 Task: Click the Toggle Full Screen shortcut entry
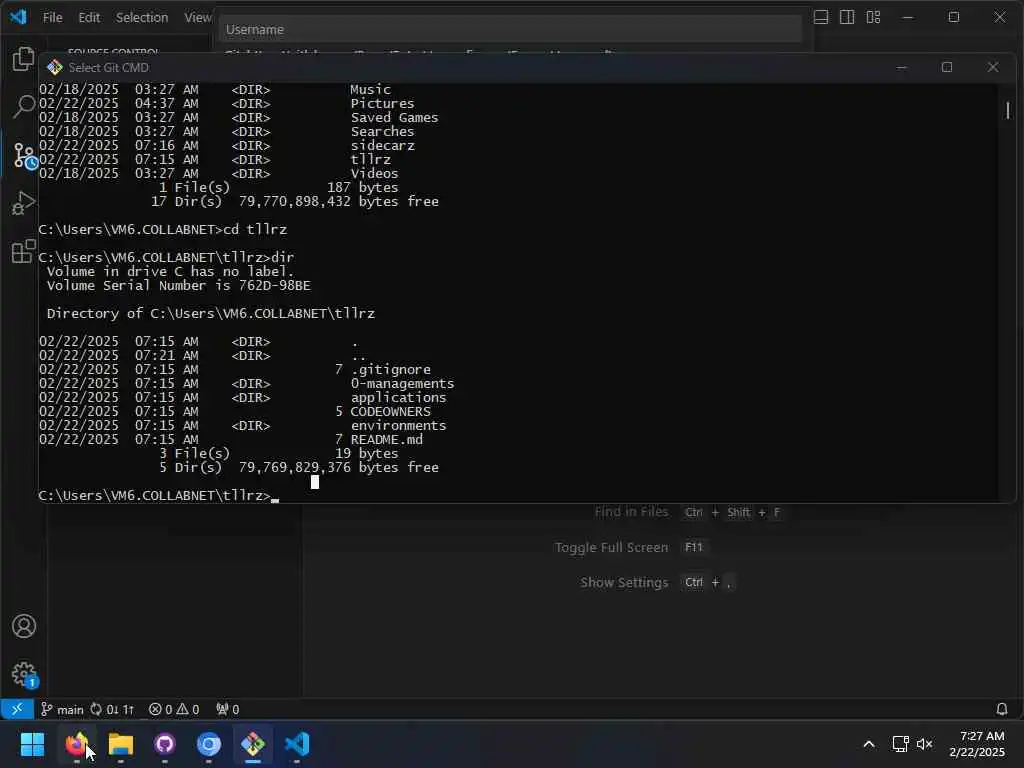point(630,547)
